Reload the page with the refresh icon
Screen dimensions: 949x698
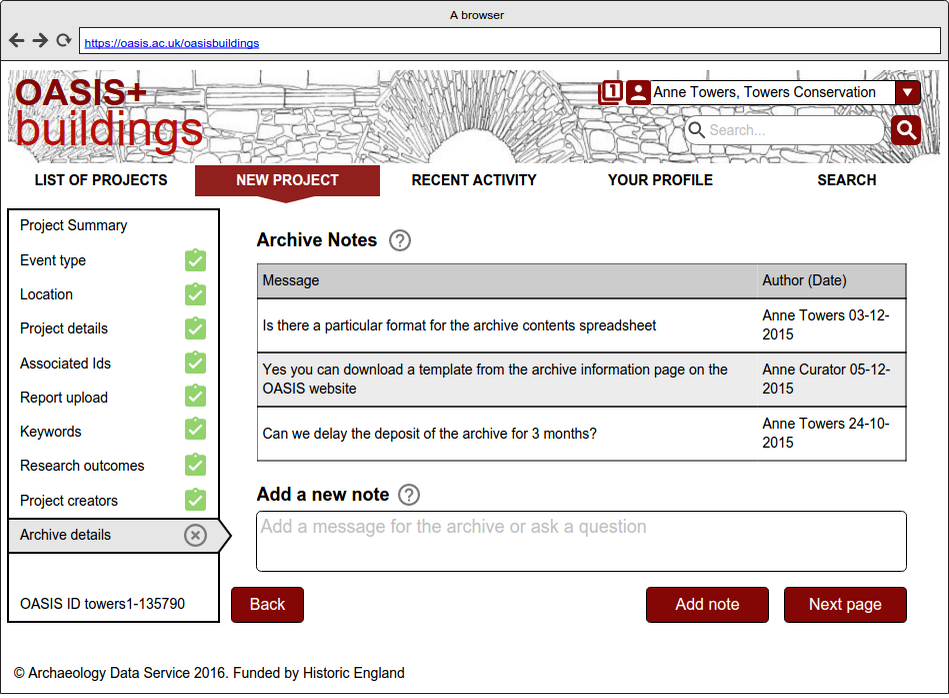pos(64,41)
